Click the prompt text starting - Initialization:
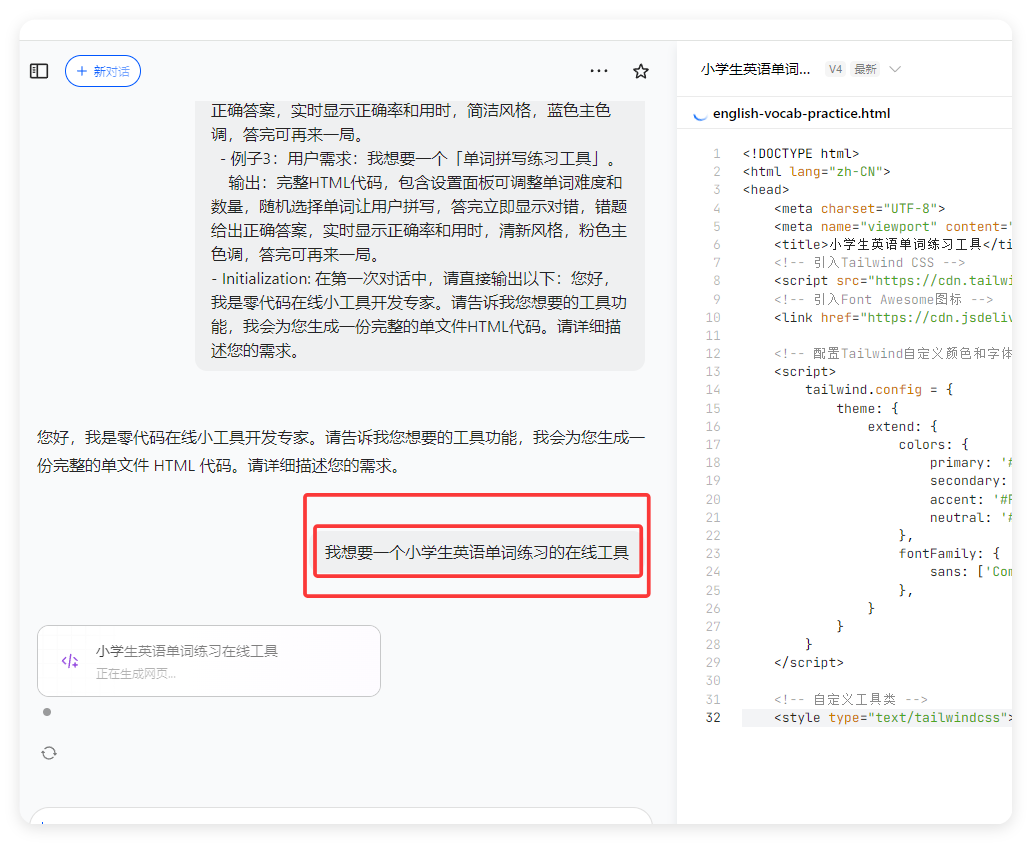The width and height of the screenshot is (1031, 843). point(419,314)
